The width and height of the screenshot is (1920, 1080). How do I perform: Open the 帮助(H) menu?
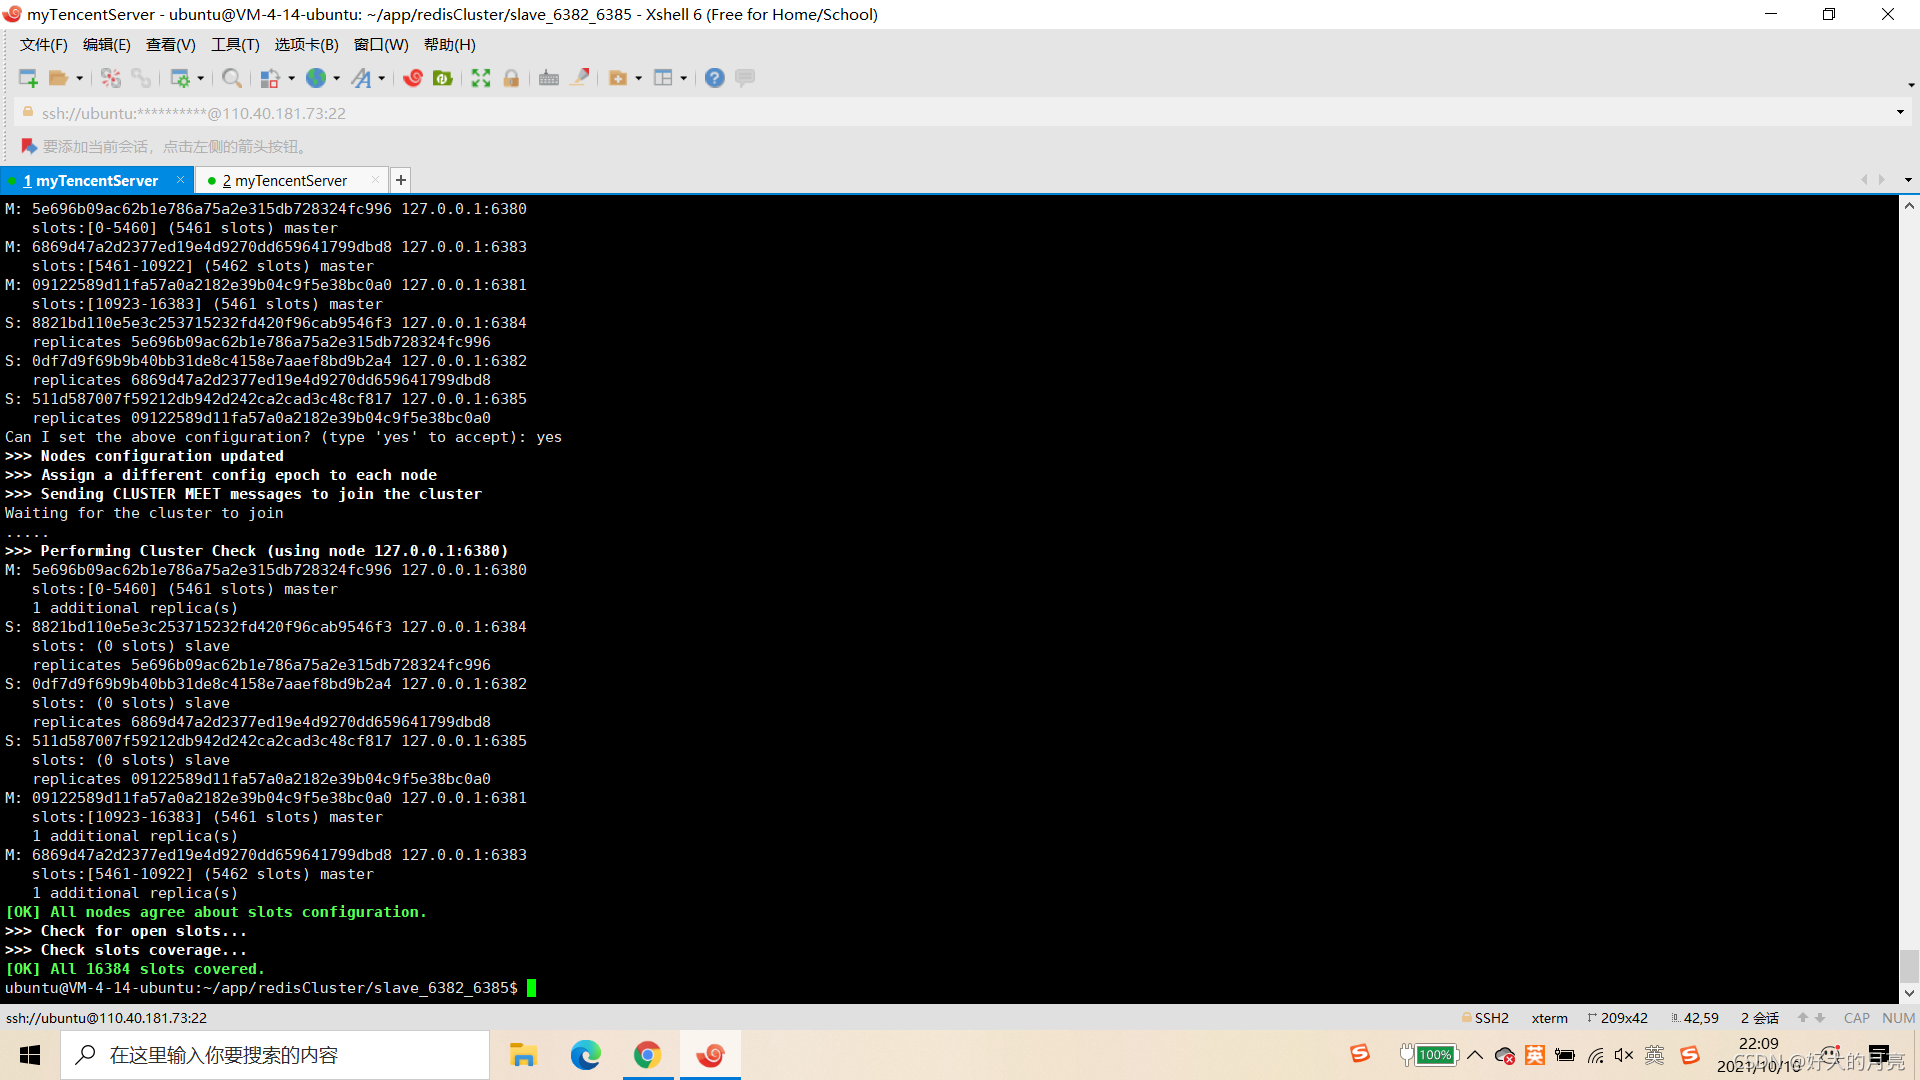[450, 45]
